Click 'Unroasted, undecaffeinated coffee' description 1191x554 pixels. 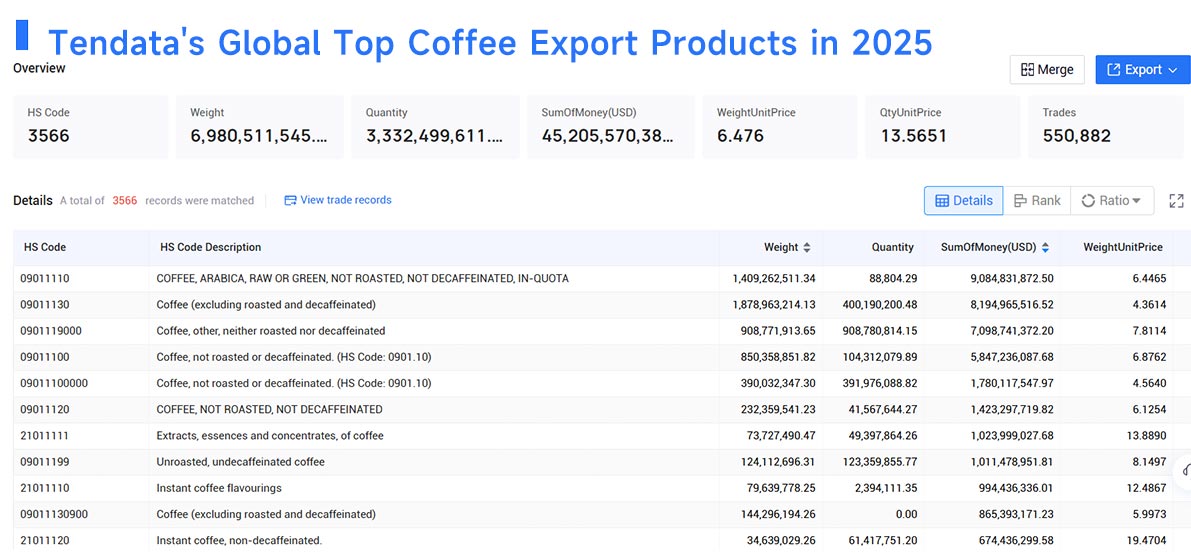pyautogui.click(x=241, y=462)
